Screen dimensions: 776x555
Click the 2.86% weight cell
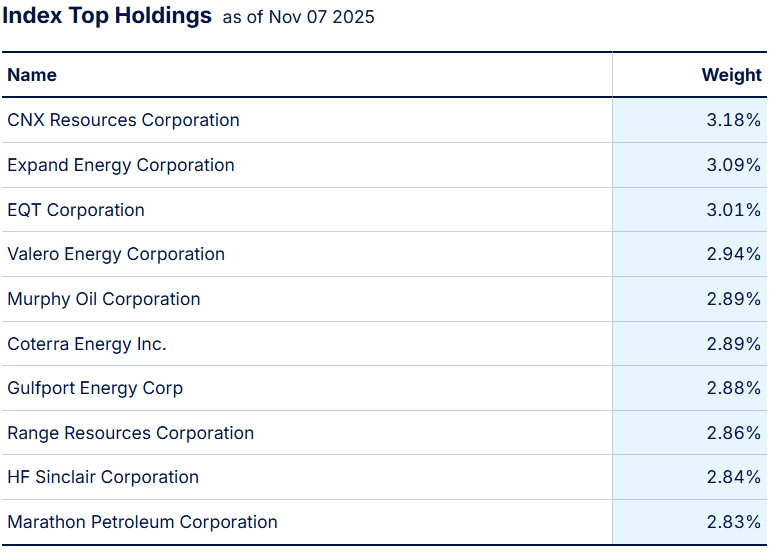733,433
